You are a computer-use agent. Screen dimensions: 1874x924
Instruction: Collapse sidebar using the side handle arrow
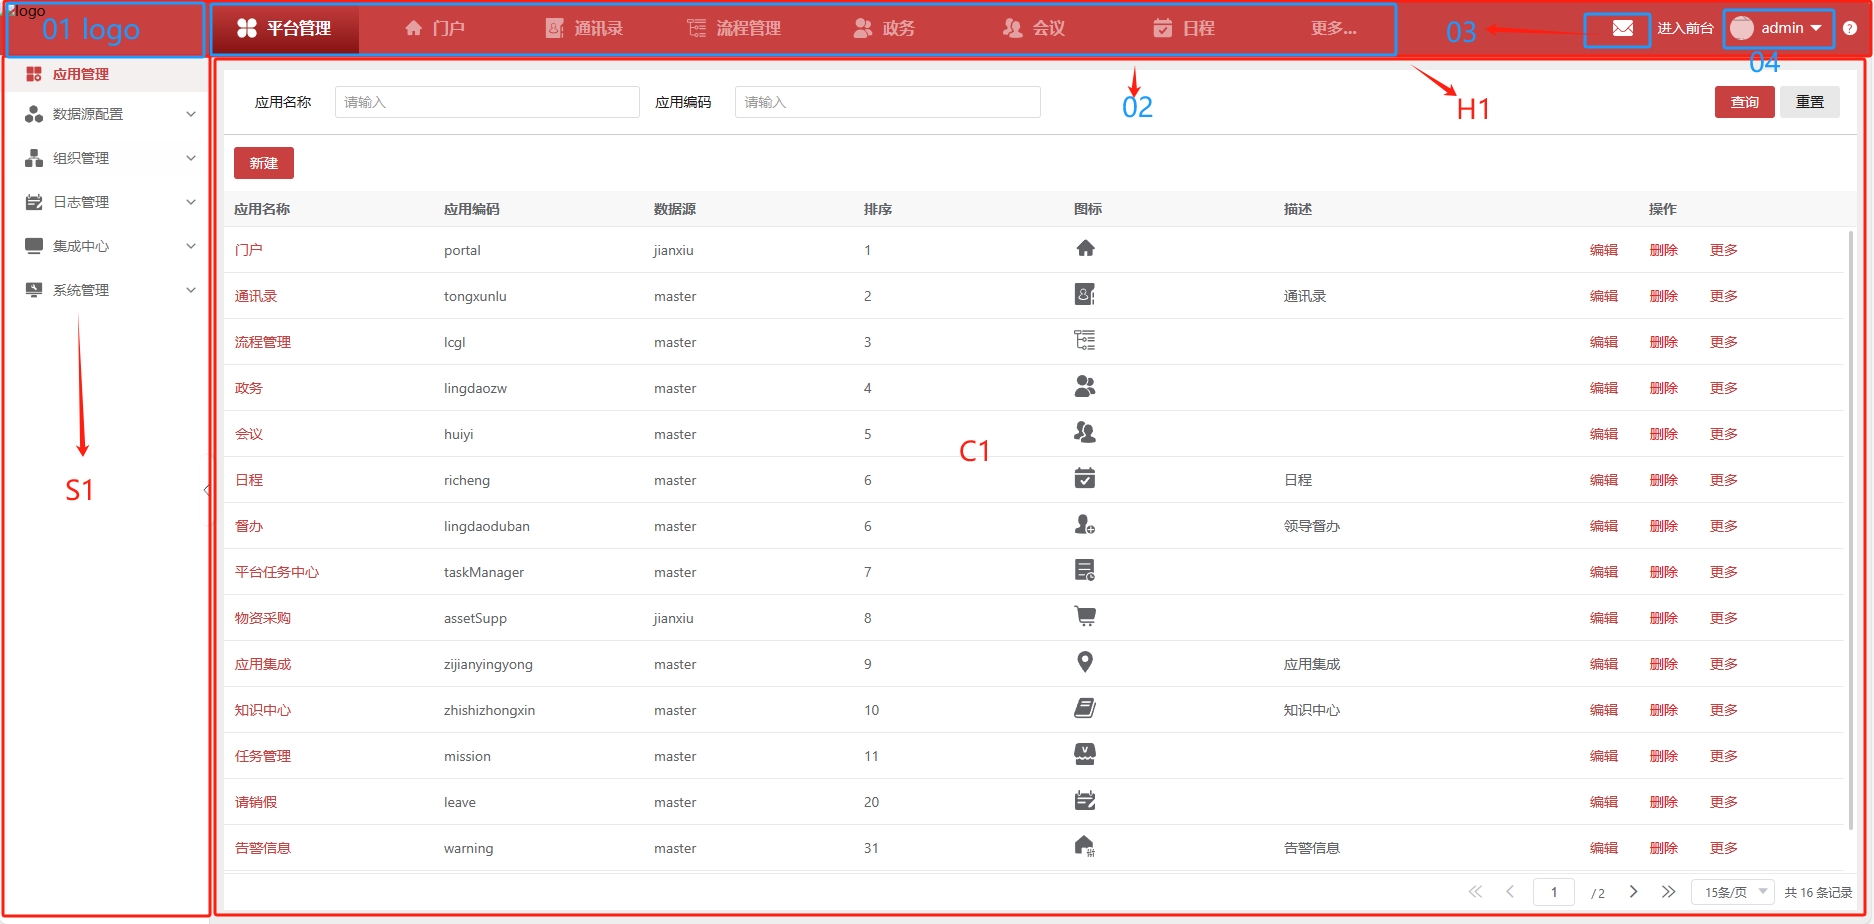[207, 490]
